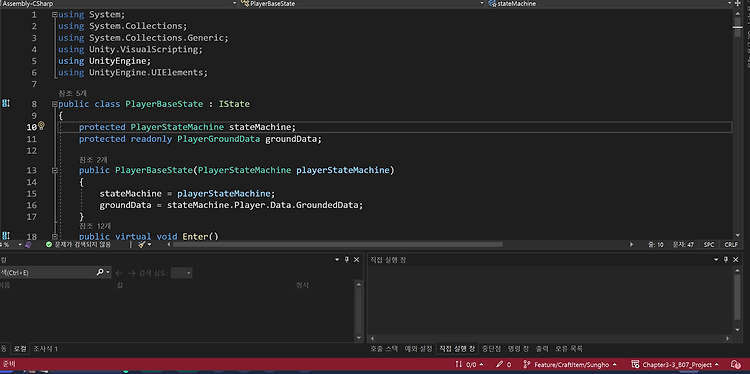Collapse the using directives block at line 1
Screen dimensions: 750x374
coord(55,14)
